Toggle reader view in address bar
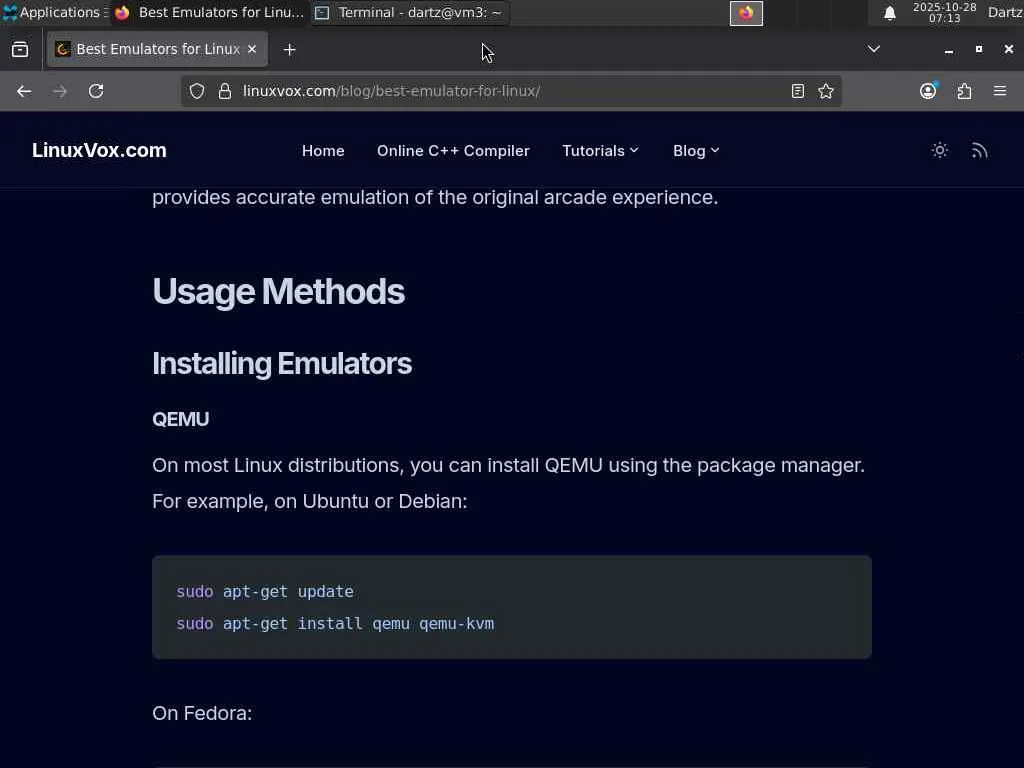Viewport: 1024px width, 768px height. pyautogui.click(x=797, y=91)
